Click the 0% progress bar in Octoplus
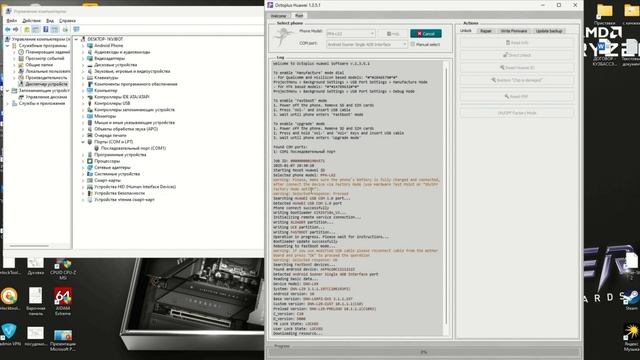Image resolution: width=640 pixels, height=360 pixels. [x=424, y=352]
